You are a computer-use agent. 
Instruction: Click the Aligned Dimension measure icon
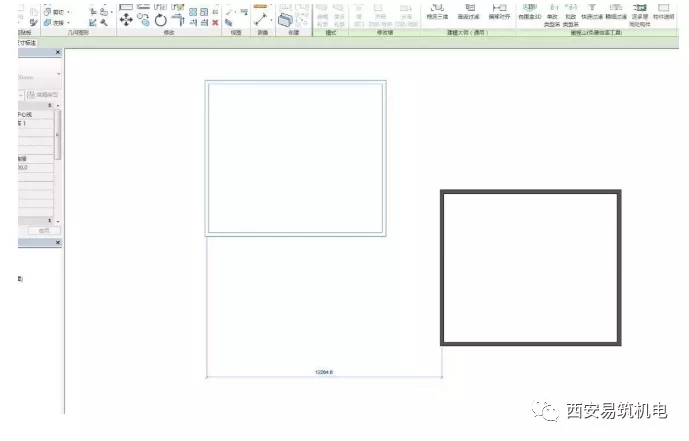point(261,19)
